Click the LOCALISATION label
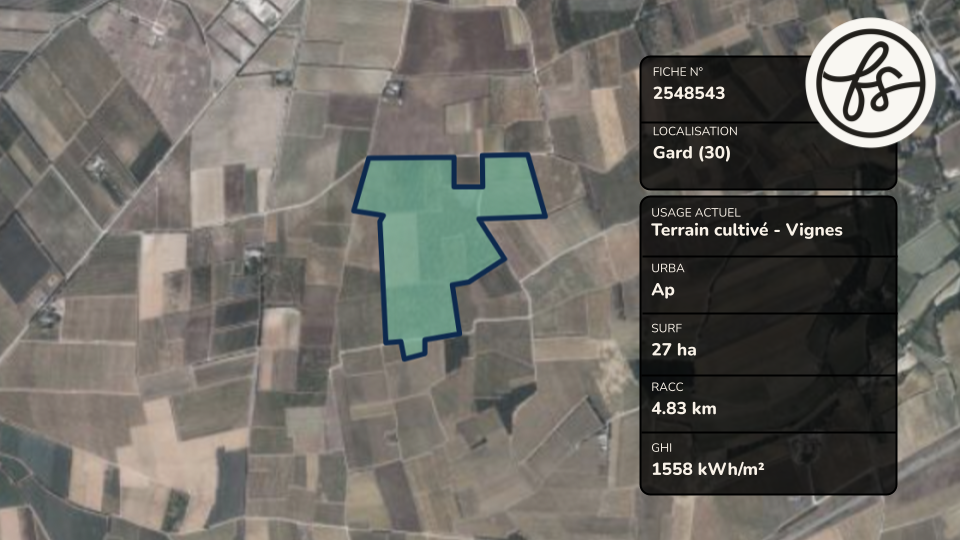 pyautogui.click(x=695, y=131)
